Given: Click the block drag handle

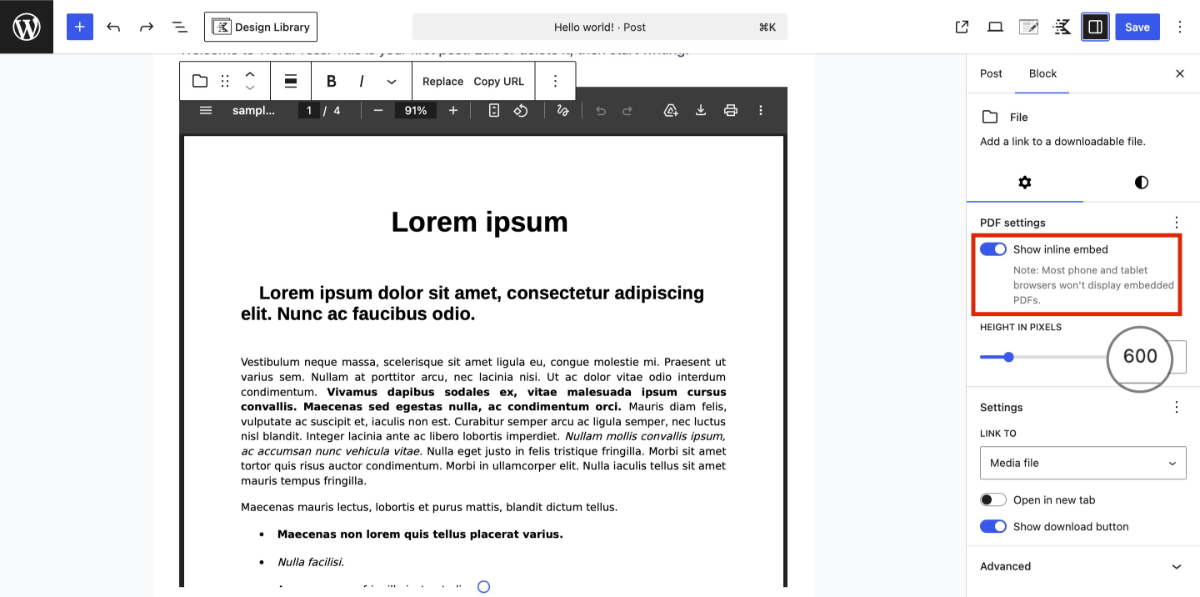Looking at the screenshot, I should click(x=225, y=81).
